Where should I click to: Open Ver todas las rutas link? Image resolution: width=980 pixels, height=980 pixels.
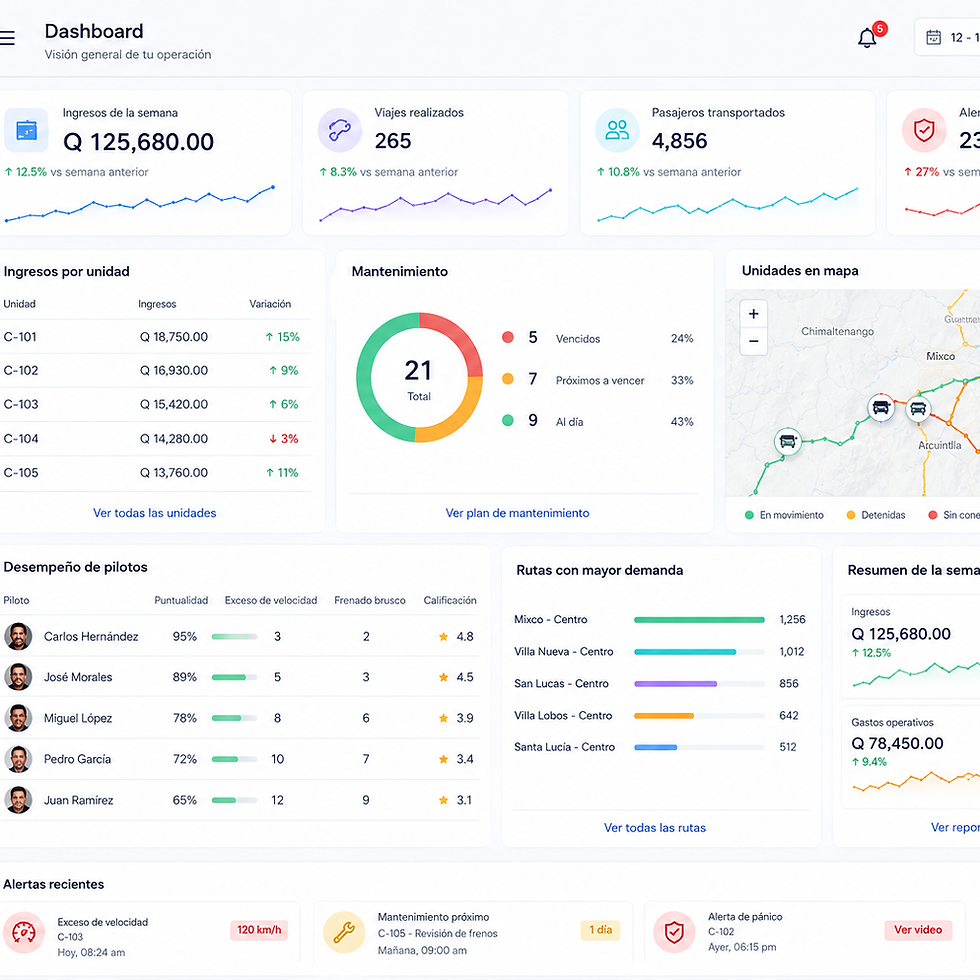coord(654,828)
